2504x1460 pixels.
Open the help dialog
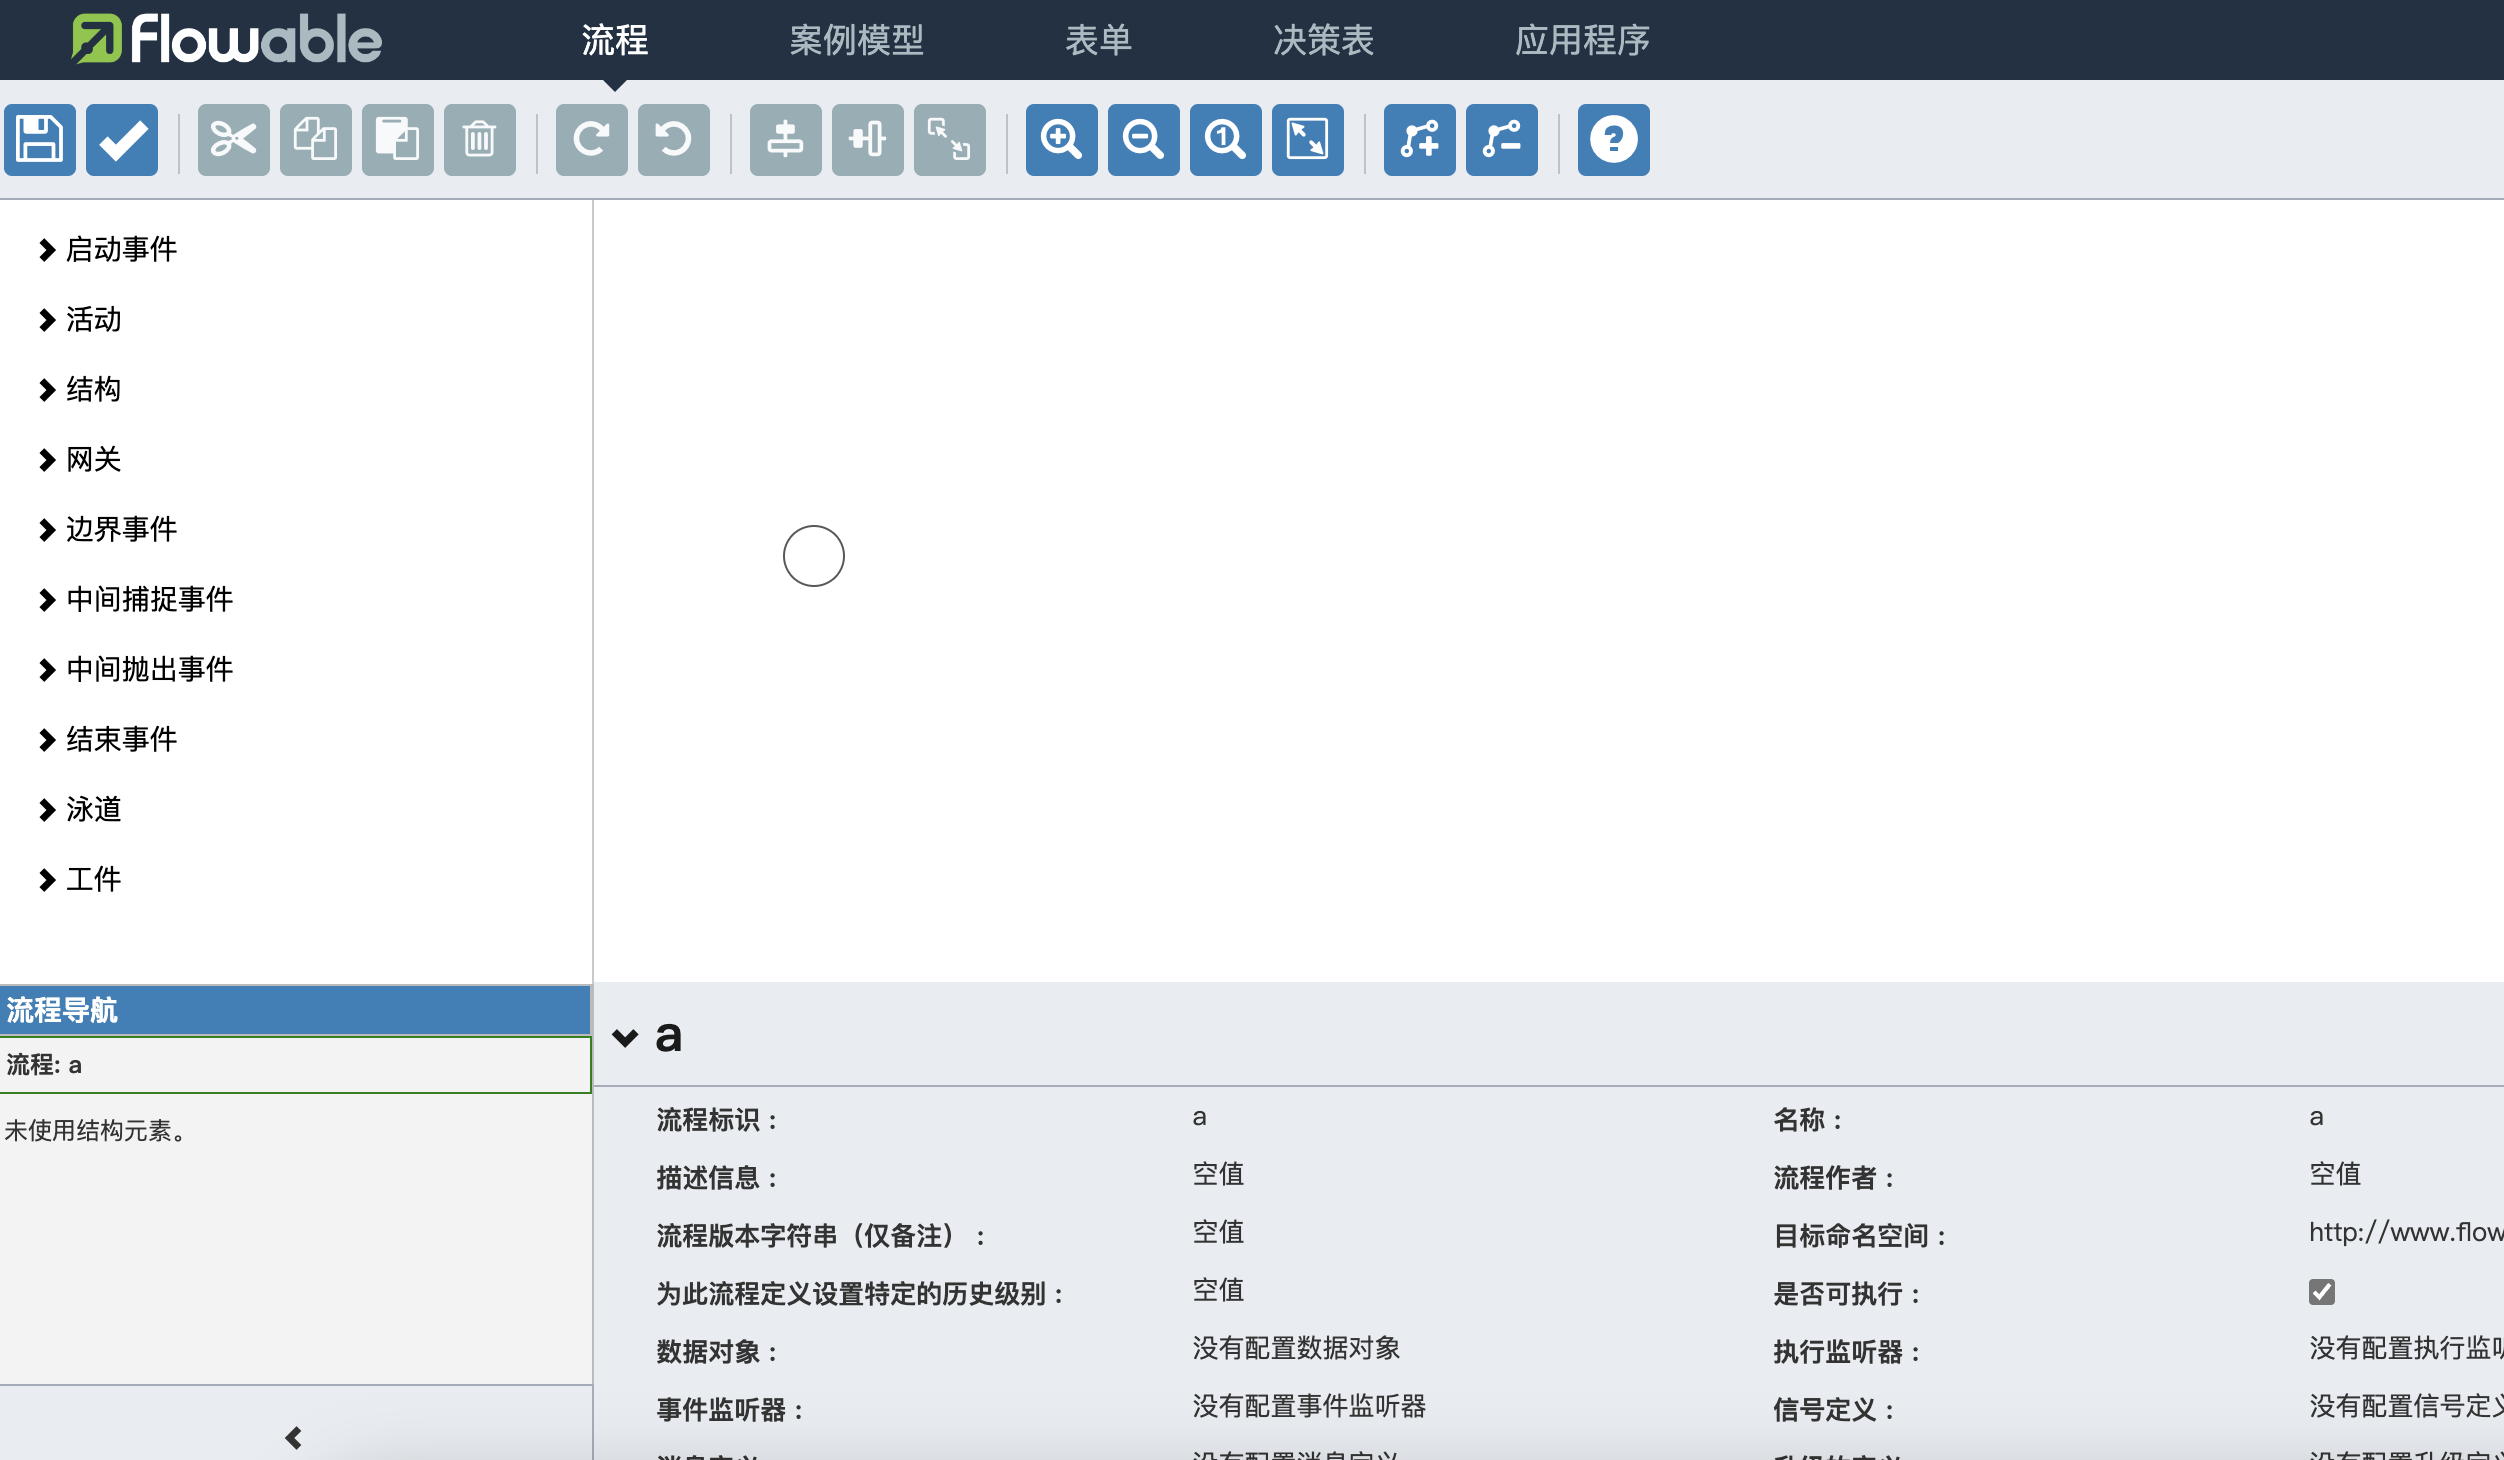(x=1613, y=140)
